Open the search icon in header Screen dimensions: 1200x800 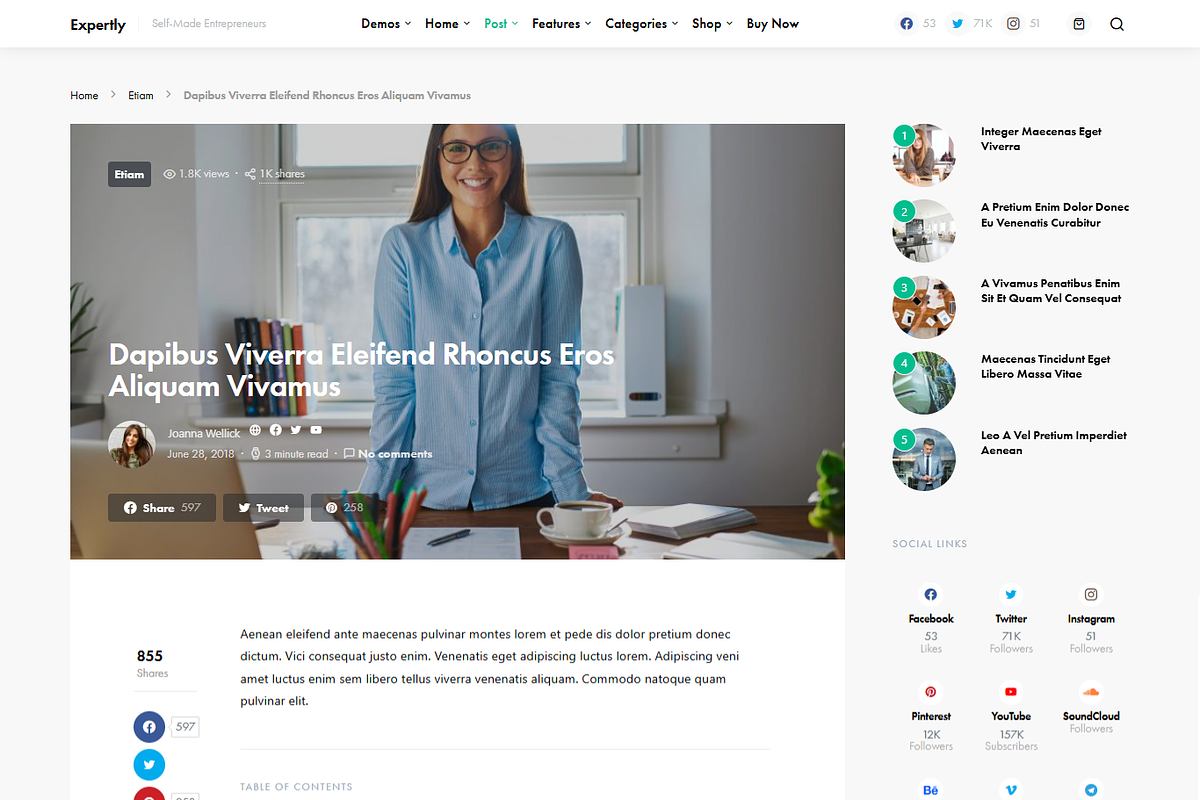pyautogui.click(x=1117, y=24)
